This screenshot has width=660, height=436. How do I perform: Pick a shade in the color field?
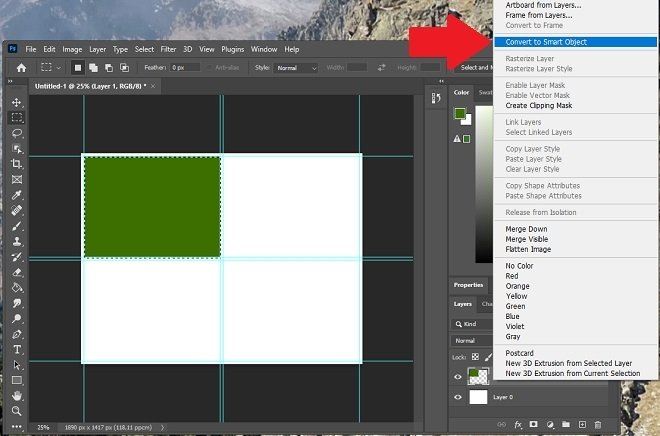pos(484,184)
